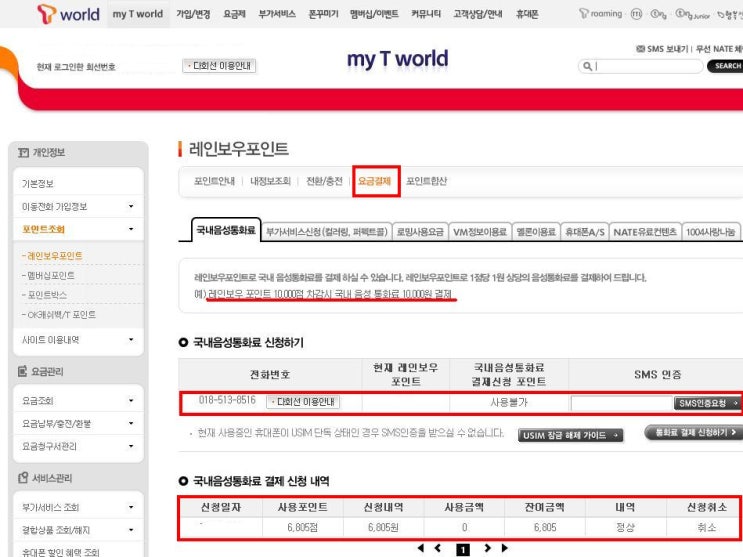Expand 이동전화 가입정보 arrow

coord(131,206)
